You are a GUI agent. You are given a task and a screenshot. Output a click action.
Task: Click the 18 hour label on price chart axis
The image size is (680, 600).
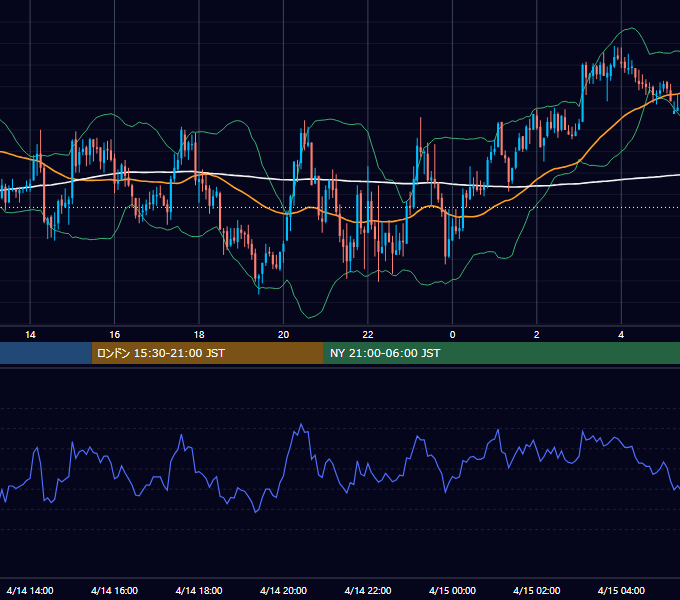pyautogui.click(x=199, y=335)
